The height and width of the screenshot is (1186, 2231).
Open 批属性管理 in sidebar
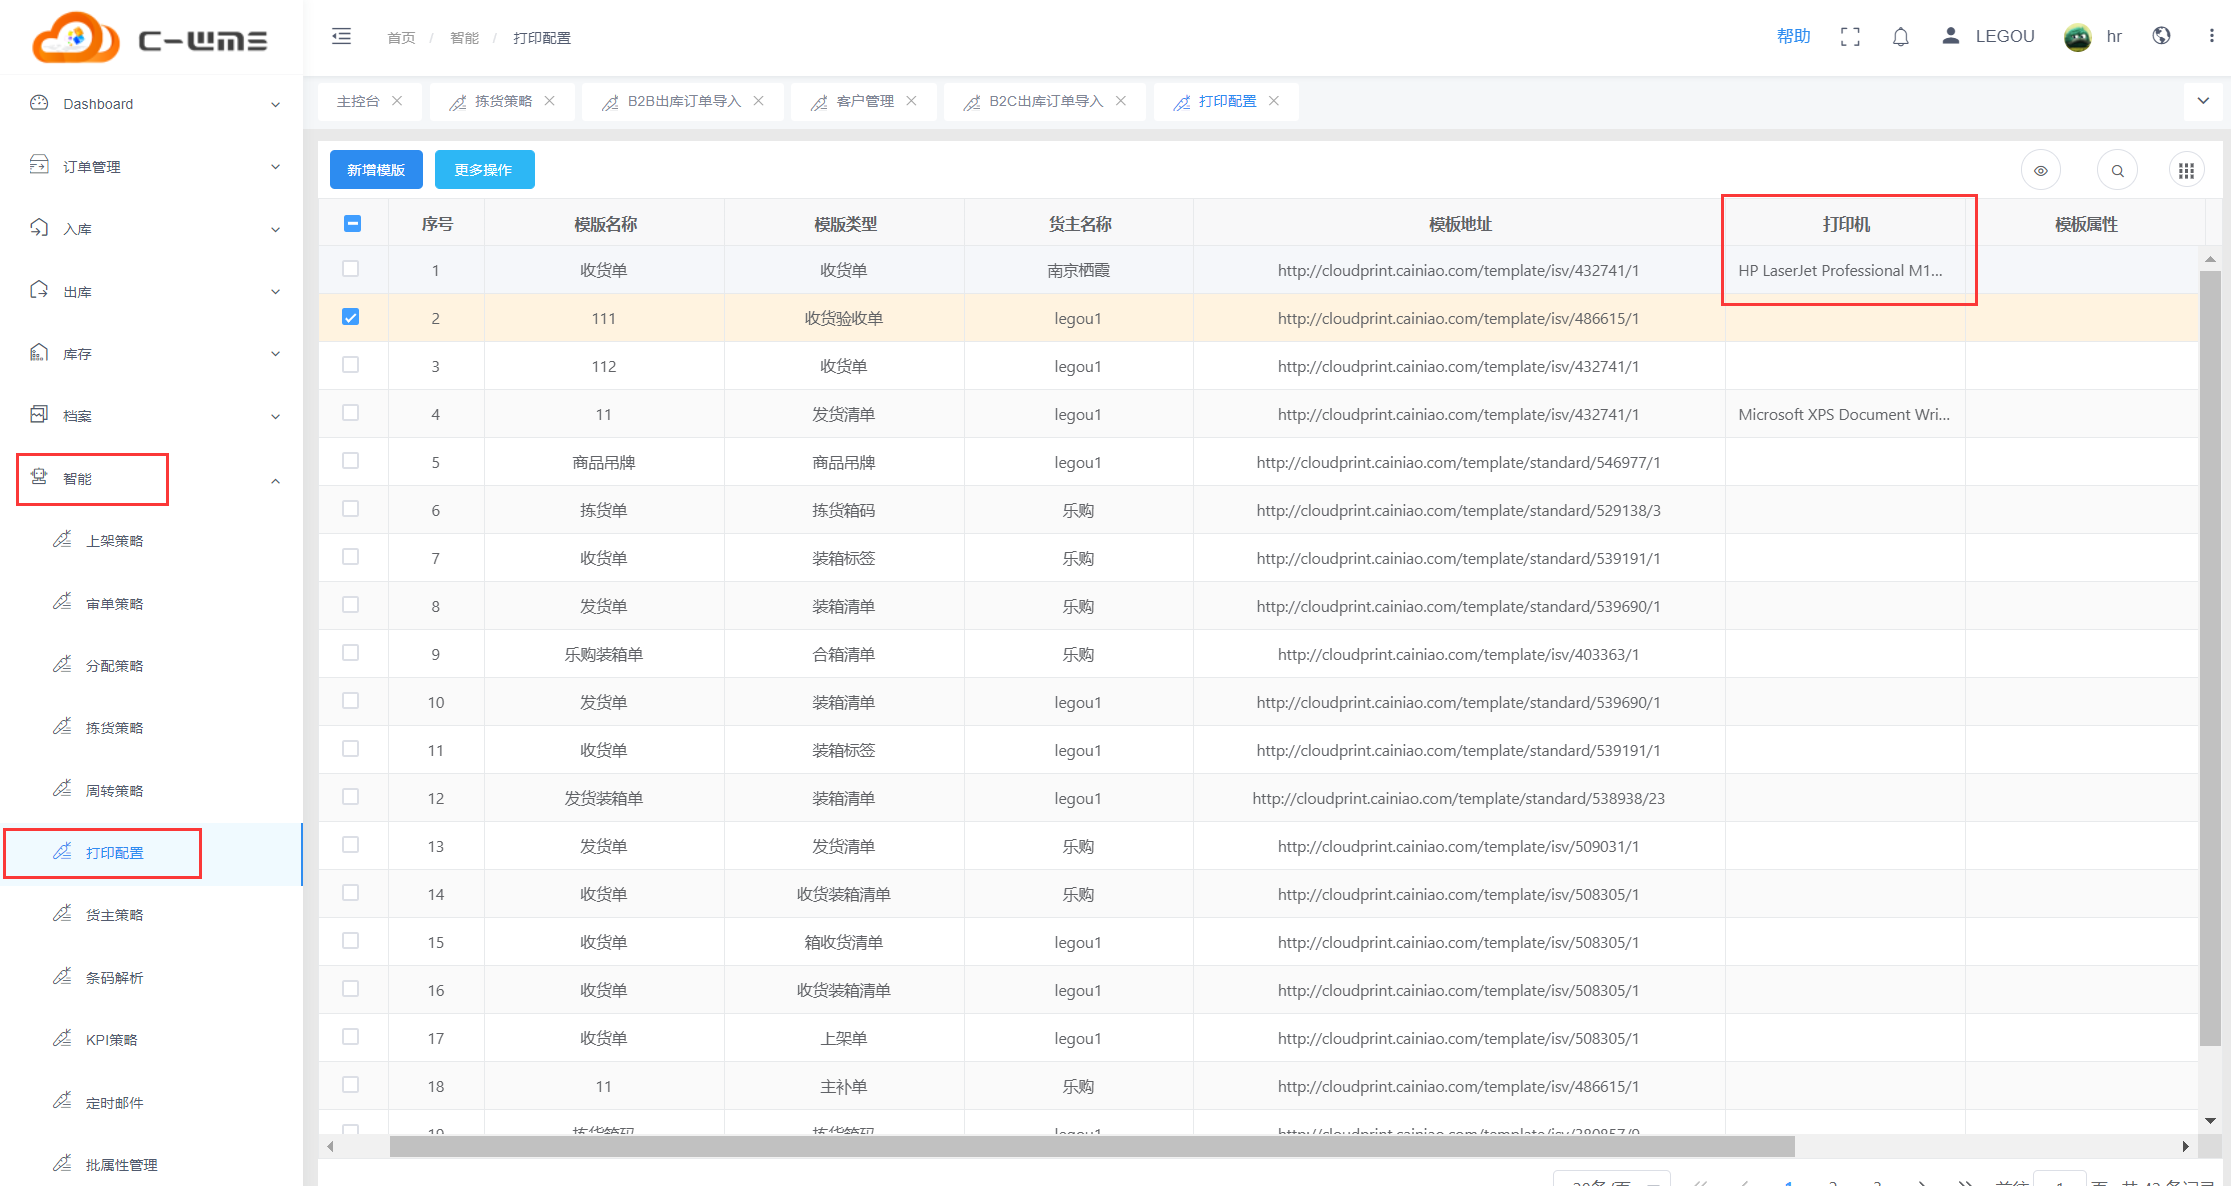(121, 1165)
